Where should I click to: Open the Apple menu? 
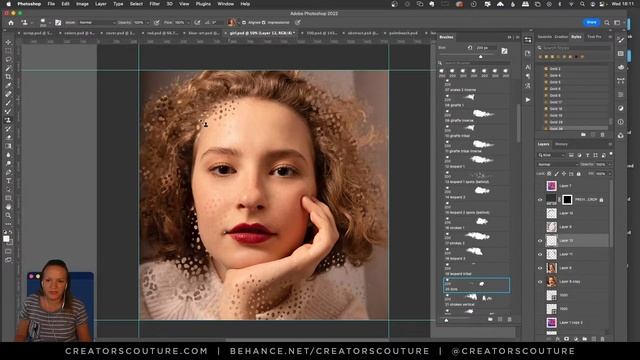click(x=8, y=4)
